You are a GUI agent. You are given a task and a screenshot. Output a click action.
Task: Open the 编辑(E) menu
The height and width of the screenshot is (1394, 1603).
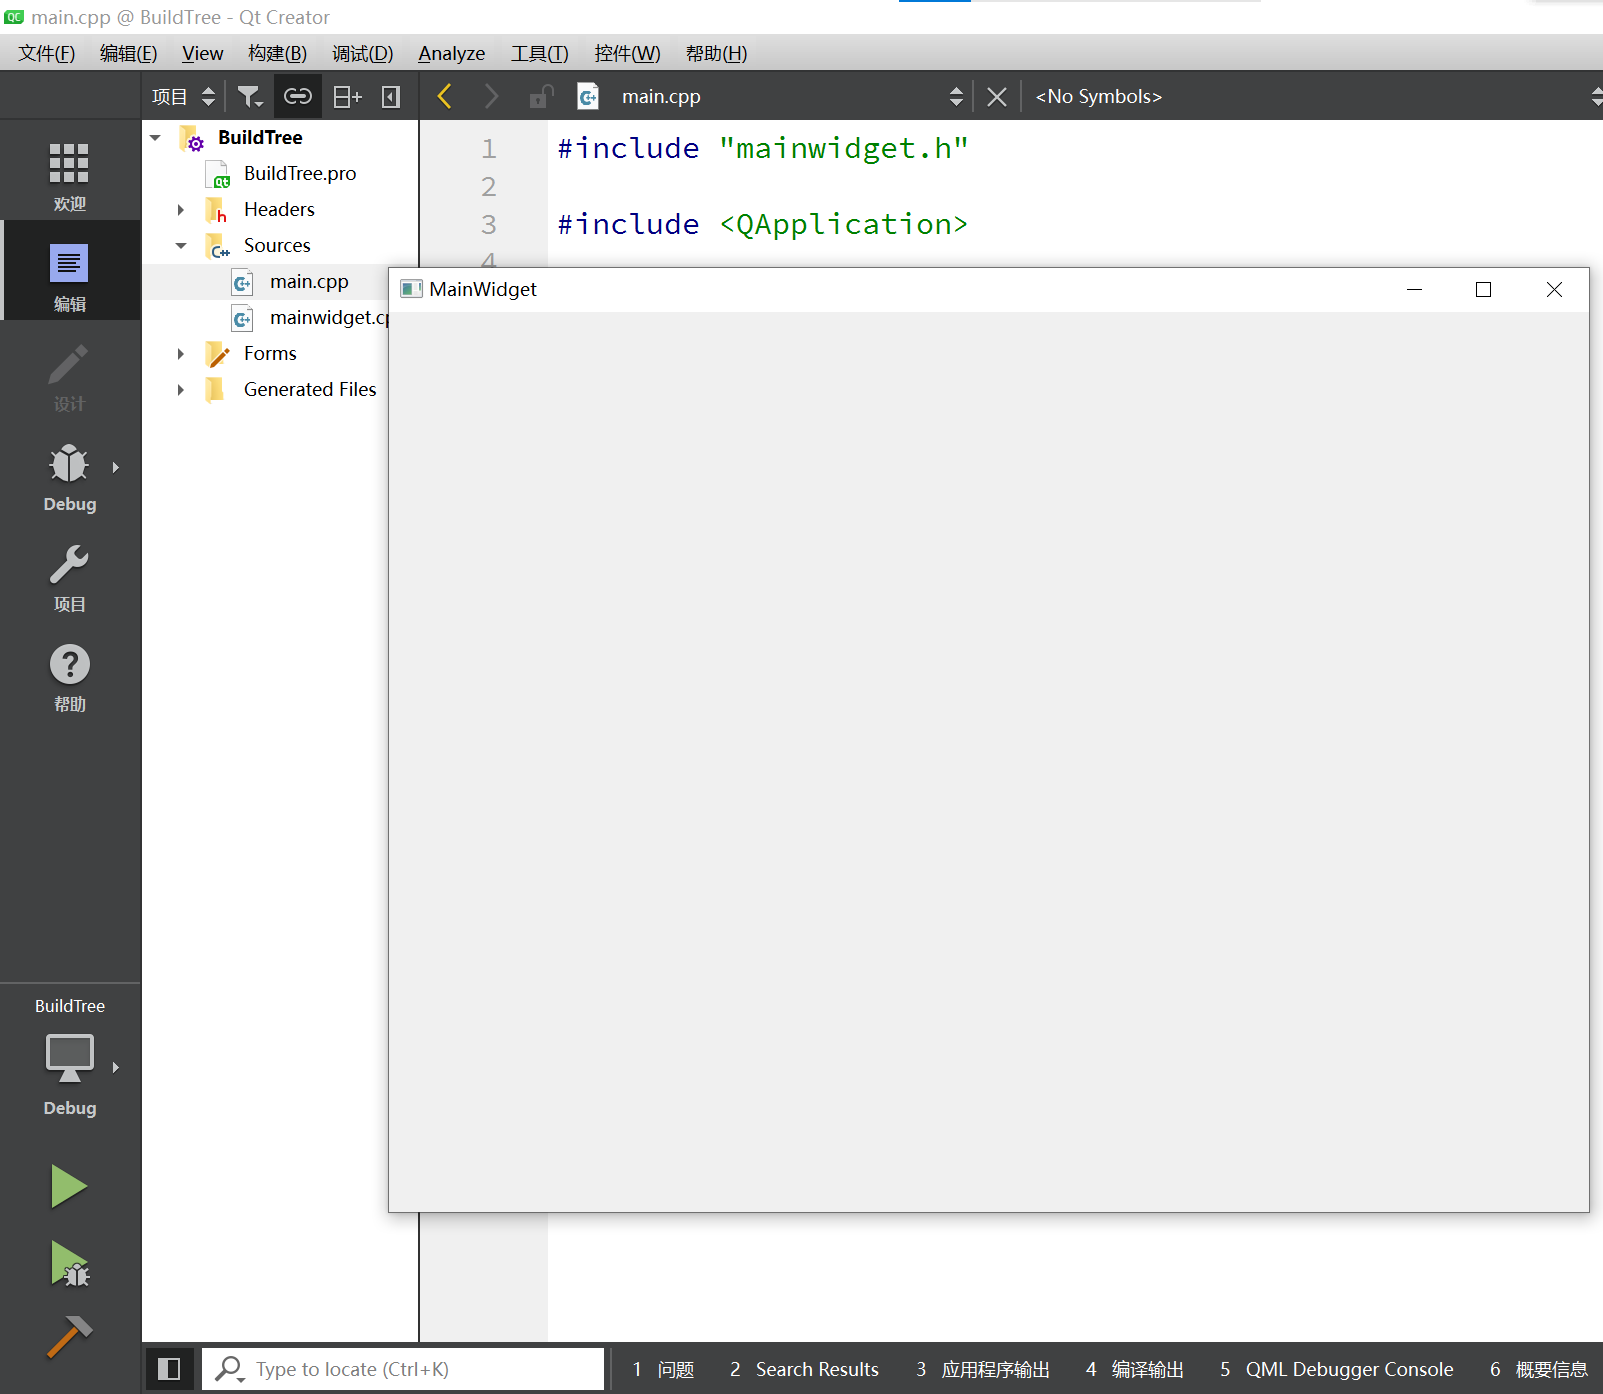pos(129,53)
